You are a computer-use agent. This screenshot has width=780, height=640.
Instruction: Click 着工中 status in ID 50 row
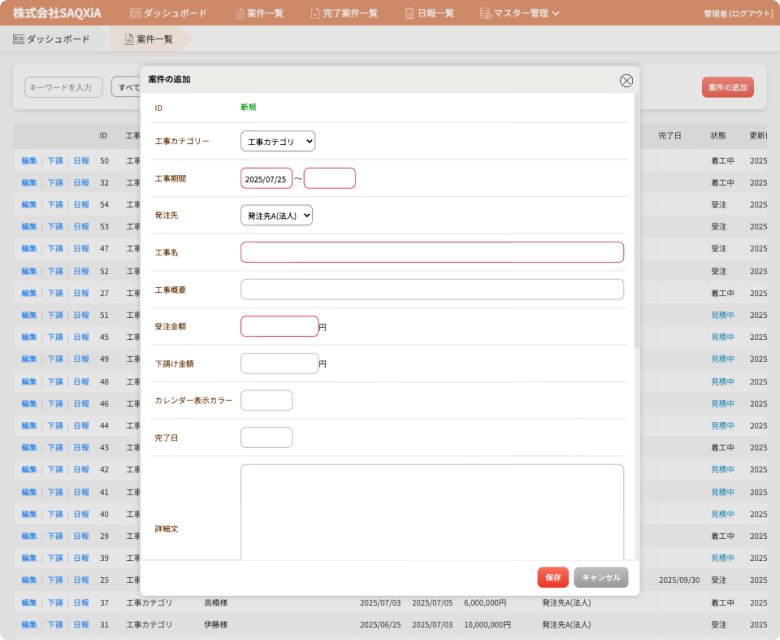click(722, 161)
